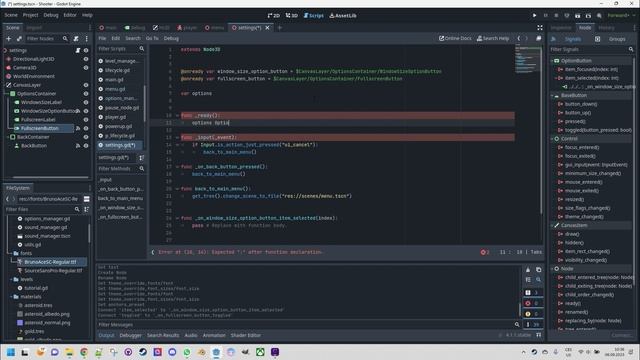Switch to the 3D workspace
This screenshot has width=640, height=360.
coord(291,16)
